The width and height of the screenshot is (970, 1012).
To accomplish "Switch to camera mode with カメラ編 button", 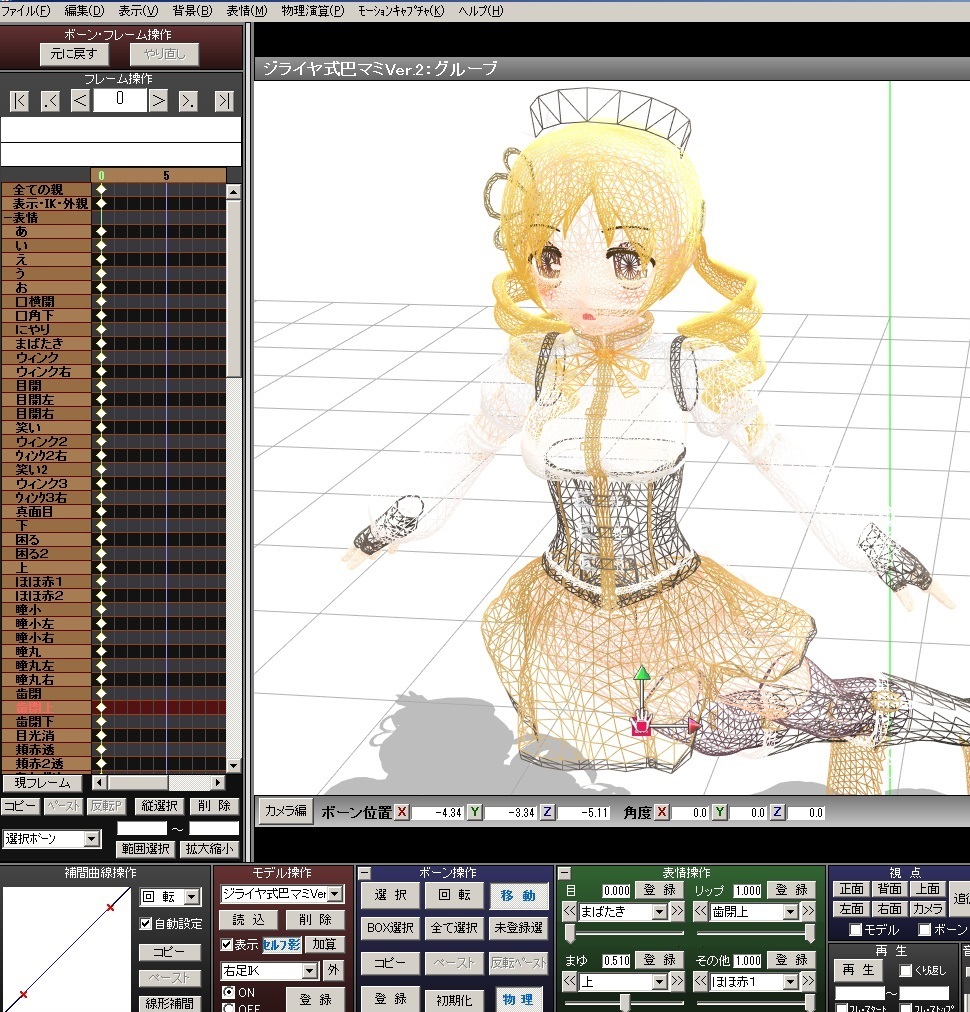I will 285,811.
